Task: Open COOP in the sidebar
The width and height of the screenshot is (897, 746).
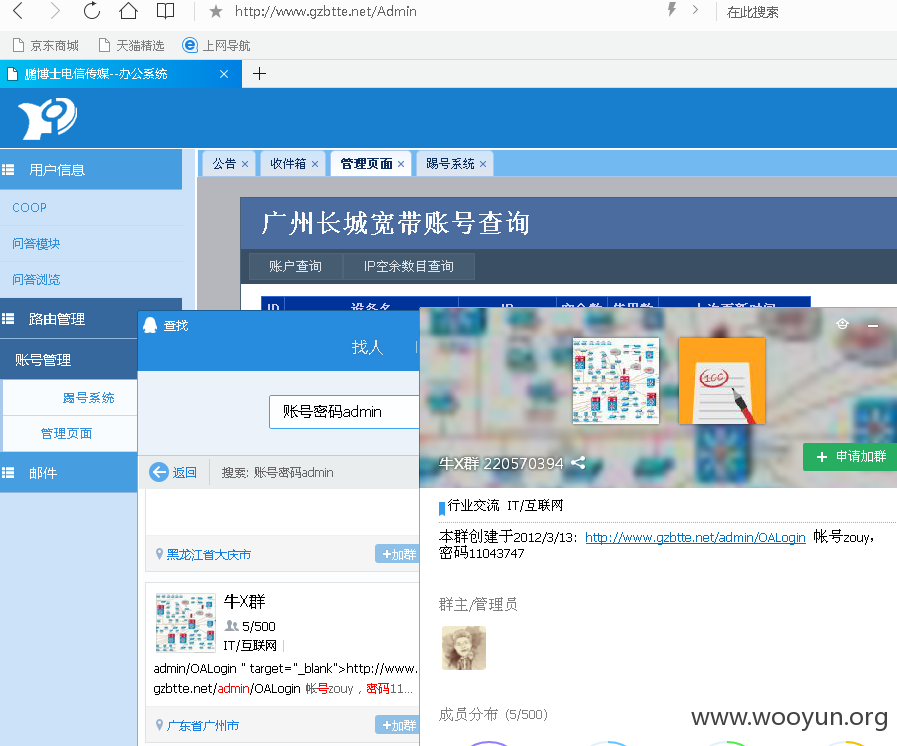Action: 29,208
